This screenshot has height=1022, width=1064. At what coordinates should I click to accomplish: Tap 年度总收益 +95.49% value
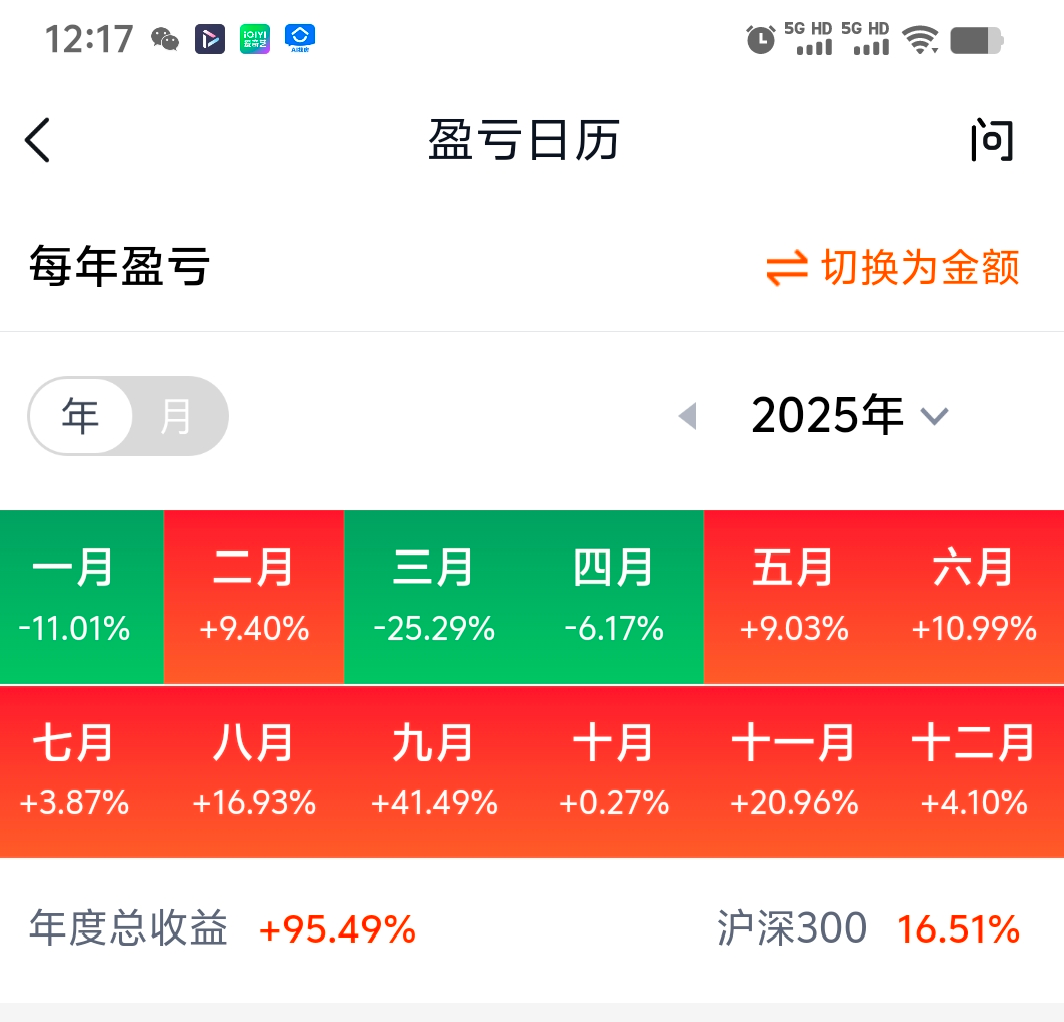(x=337, y=930)
